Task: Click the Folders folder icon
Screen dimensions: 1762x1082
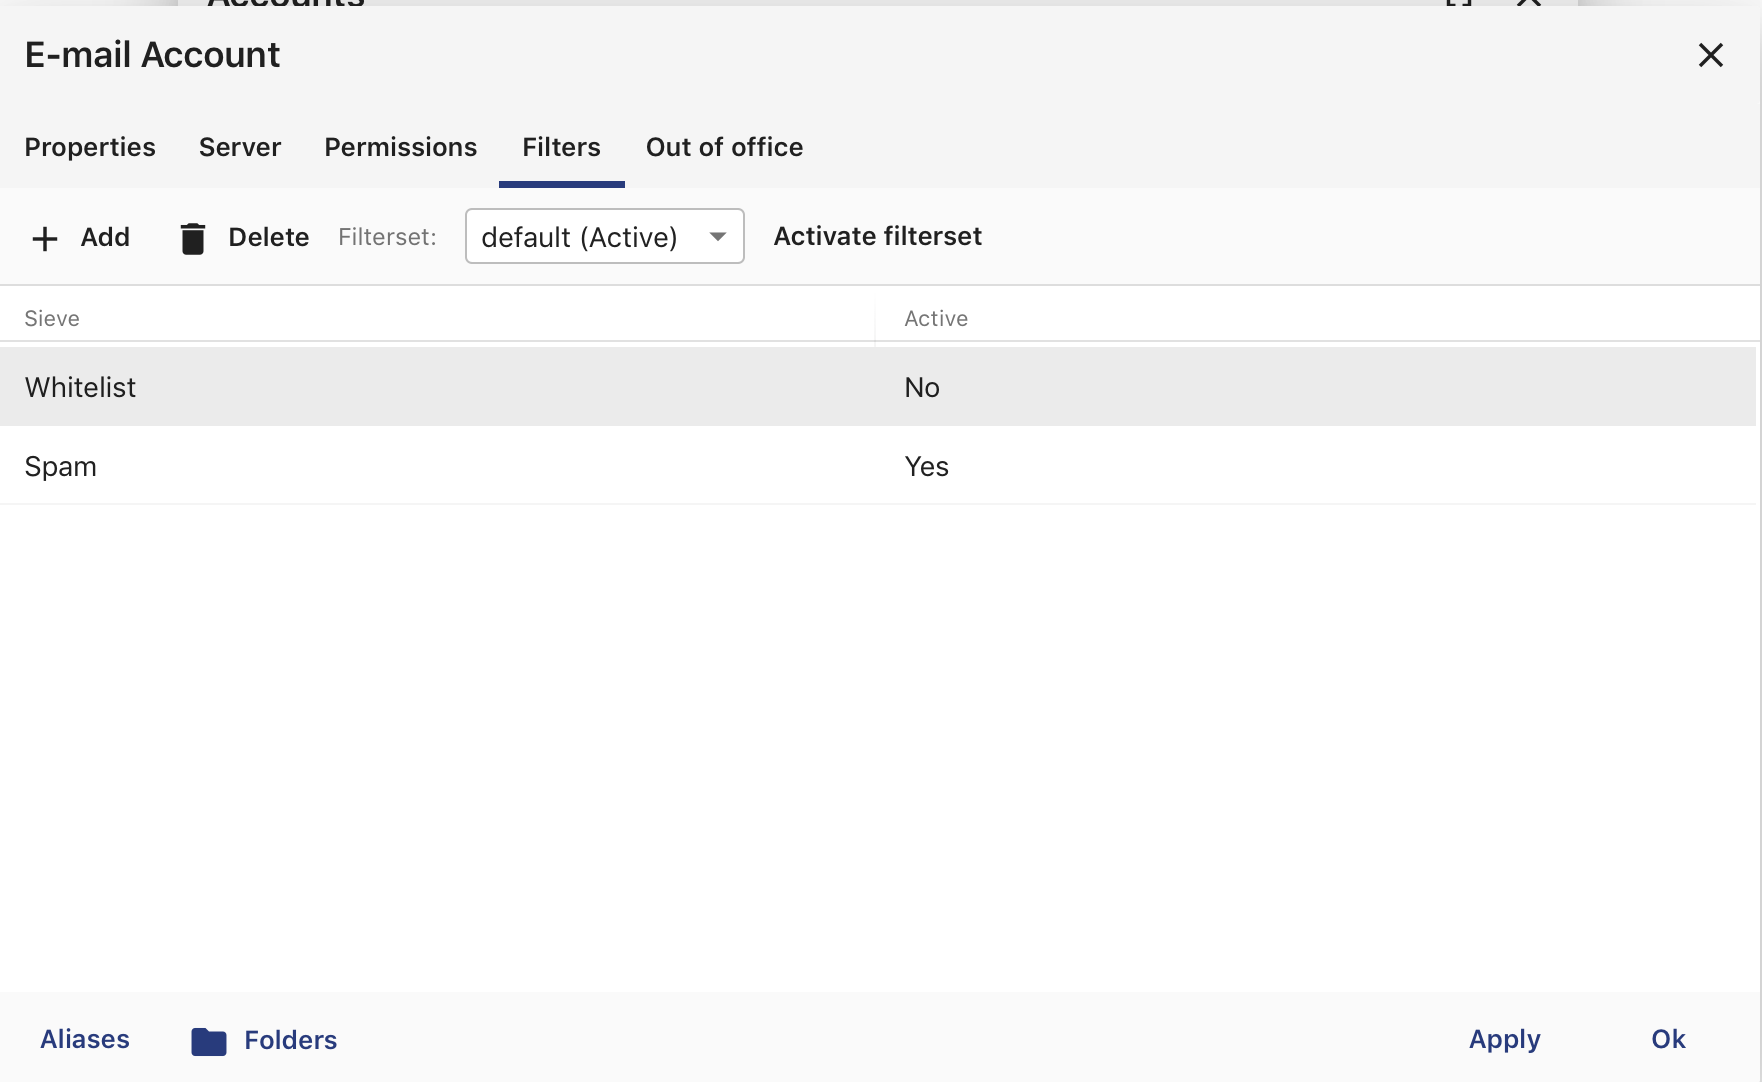Action: [209, 1041]
